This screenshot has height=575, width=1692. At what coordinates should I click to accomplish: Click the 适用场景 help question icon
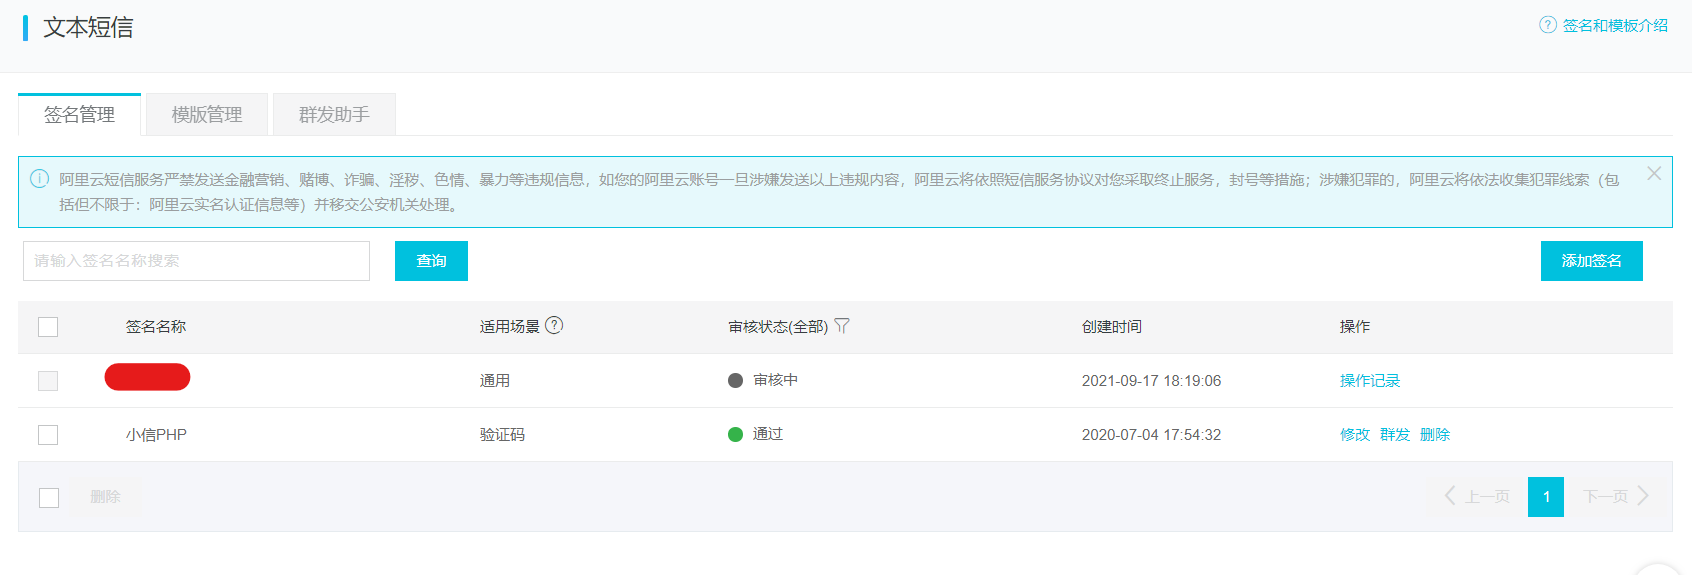click(x=554, y=325)
